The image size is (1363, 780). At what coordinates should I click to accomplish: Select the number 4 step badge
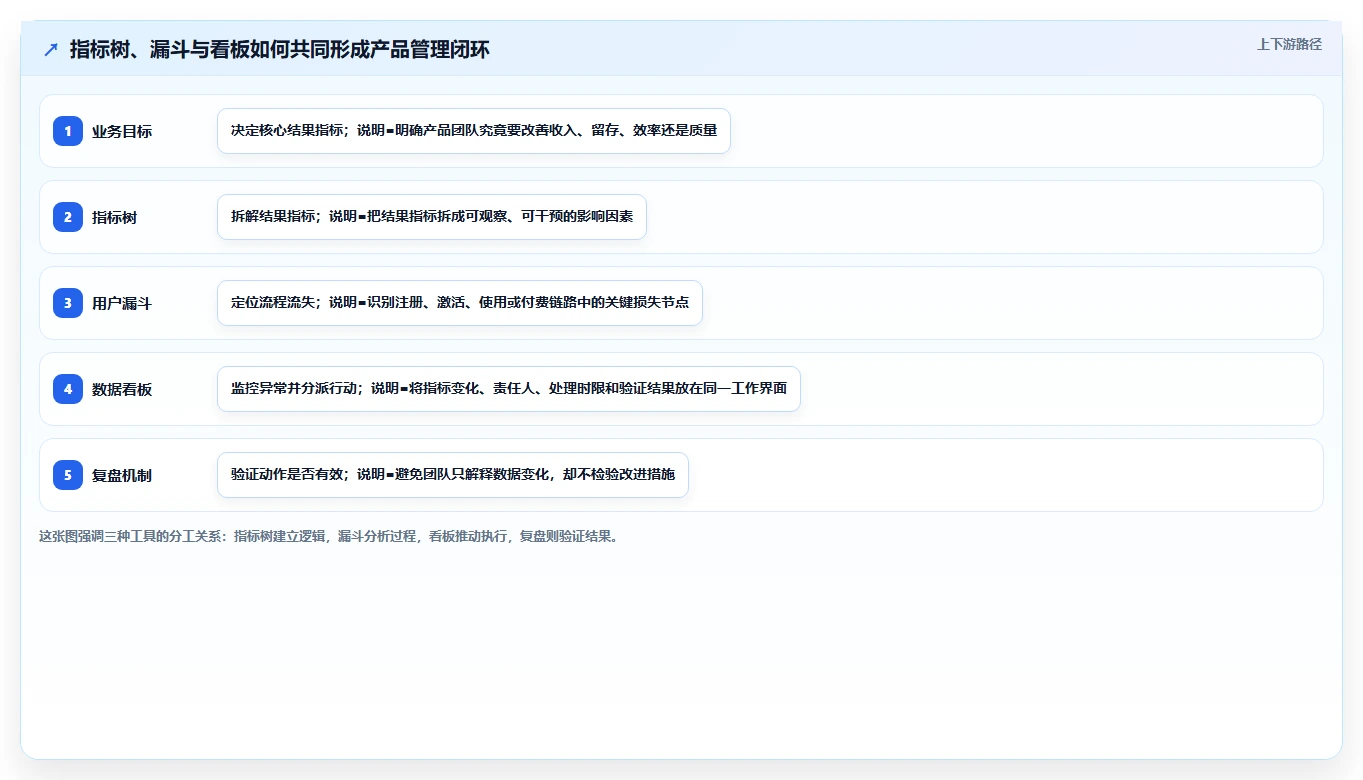(68, 389)
